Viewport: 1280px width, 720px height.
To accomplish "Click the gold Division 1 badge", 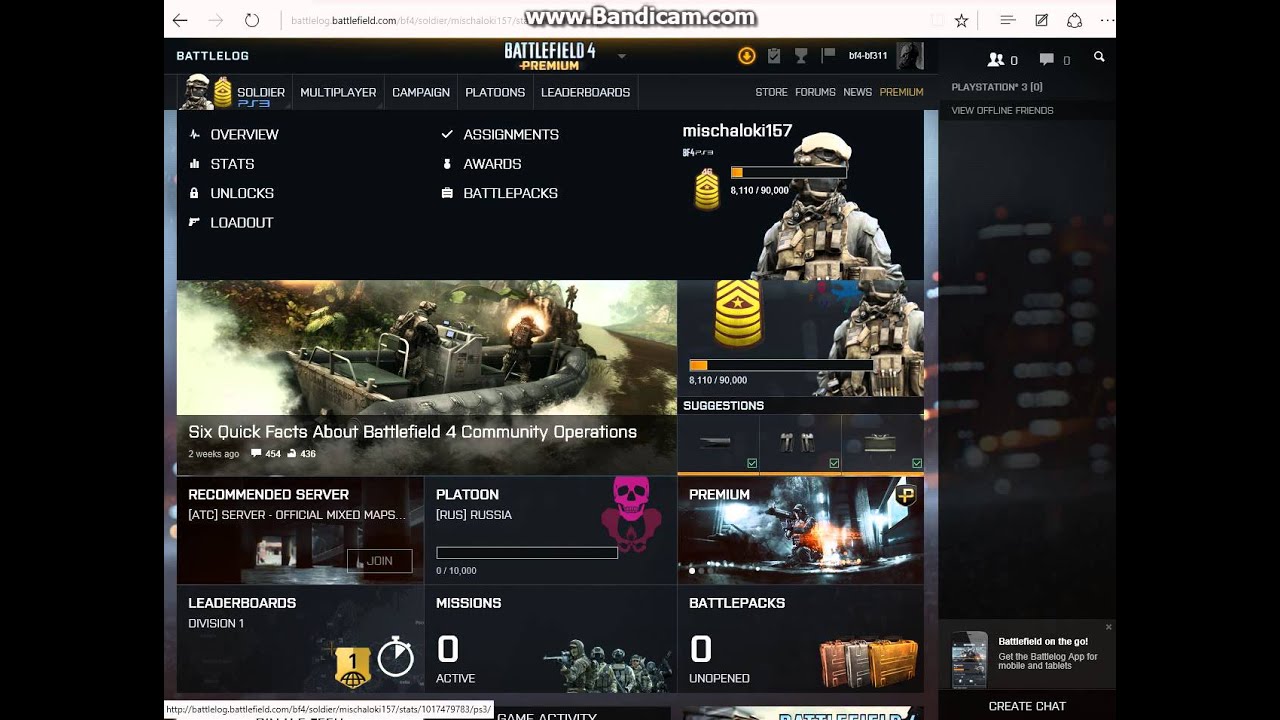I will click(x=352, y=667).
